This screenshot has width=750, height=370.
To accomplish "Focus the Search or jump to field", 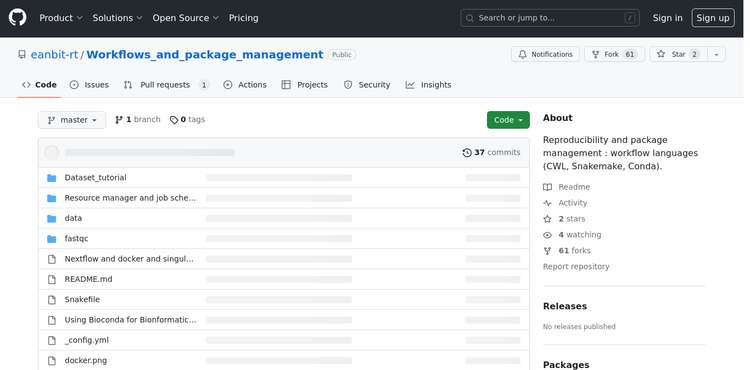I will [550, 18].
